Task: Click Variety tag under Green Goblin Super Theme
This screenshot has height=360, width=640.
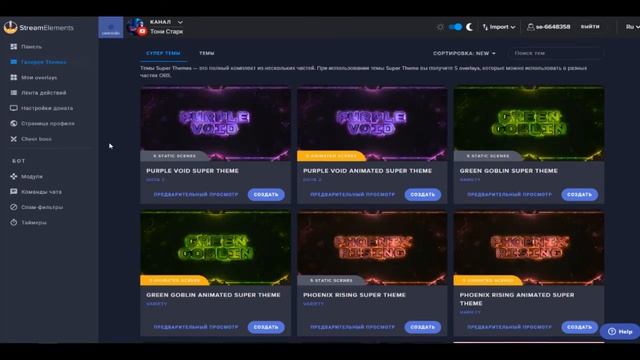Action: point(470,180)
